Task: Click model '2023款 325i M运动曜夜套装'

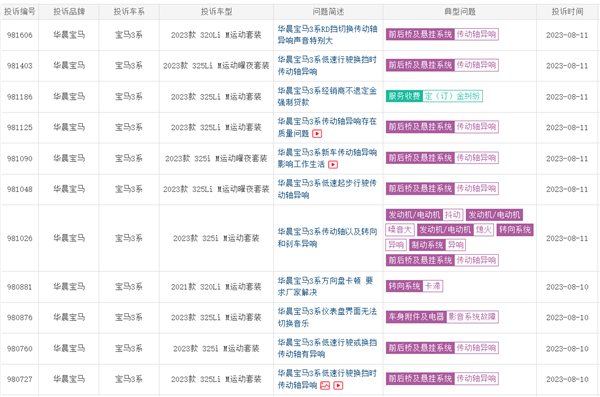Action: coord(216,158)
